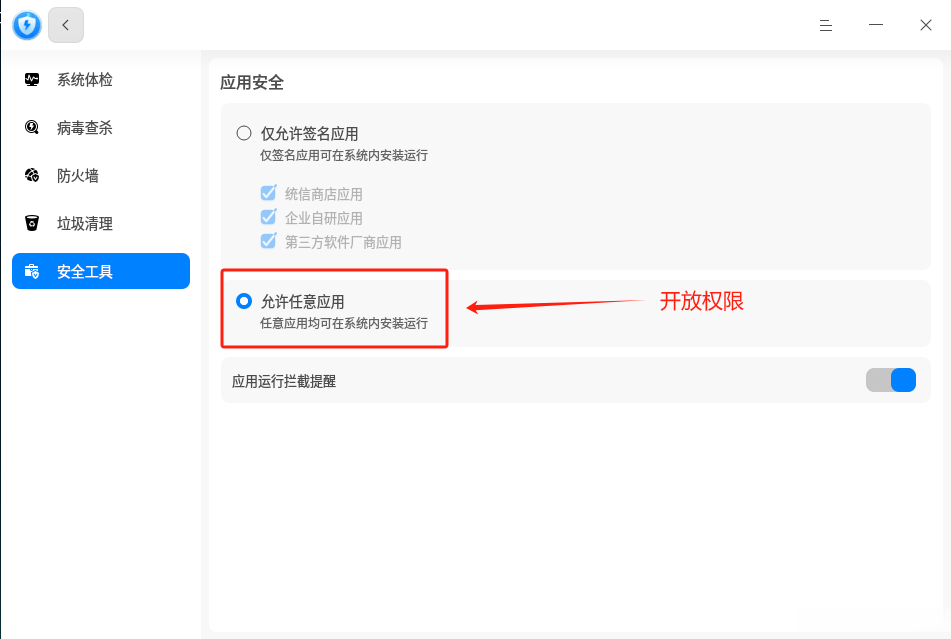Click the 垃圾清理 trash bin icon
The image size is (951, 639).
[x=32, y=224]
